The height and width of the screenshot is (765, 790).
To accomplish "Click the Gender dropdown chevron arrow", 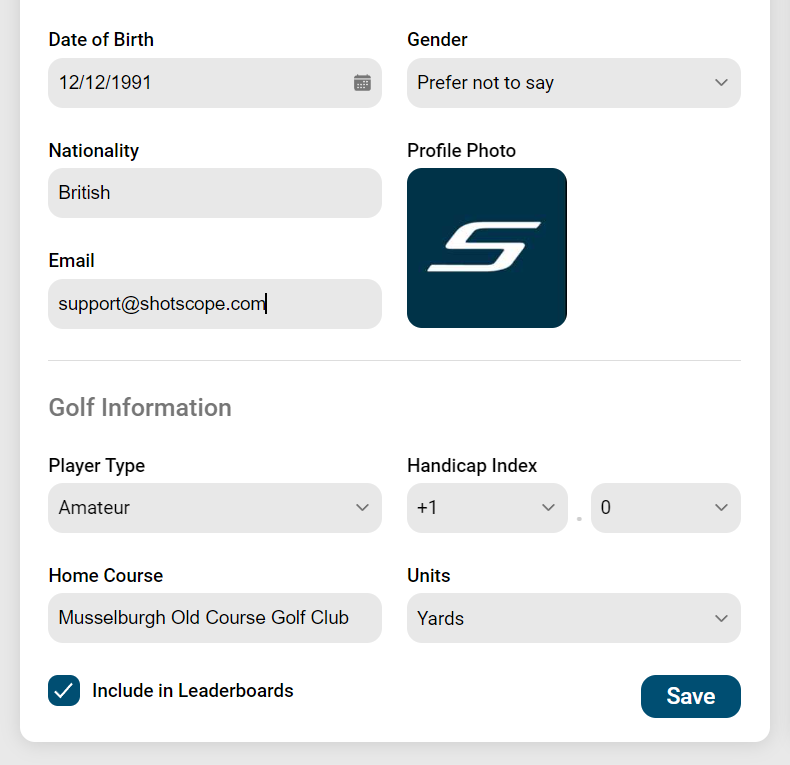I will point(721,83).
